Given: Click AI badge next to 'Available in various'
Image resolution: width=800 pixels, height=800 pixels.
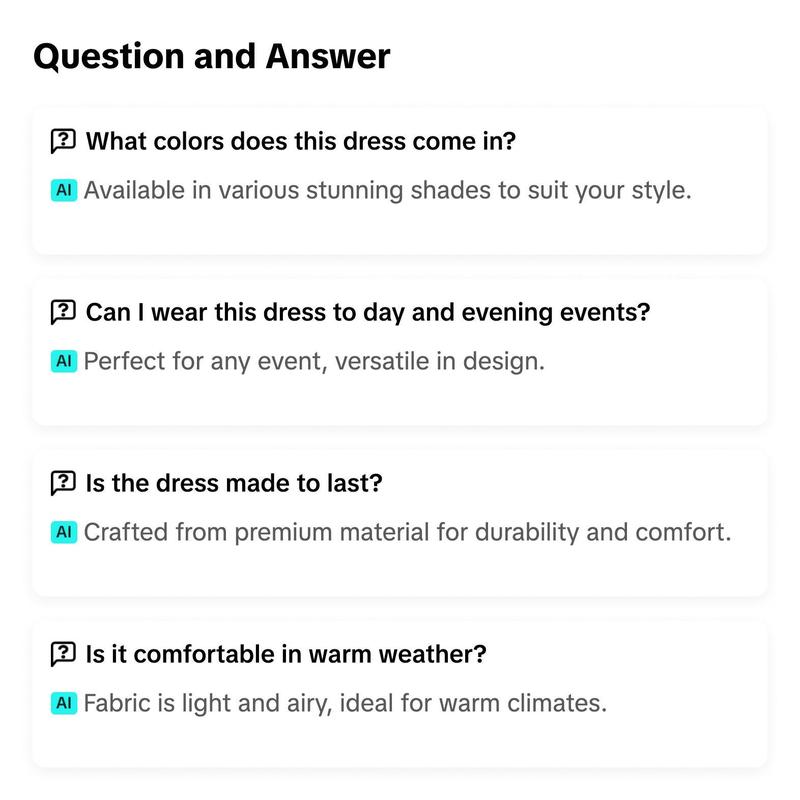Looking at the screenshot, I should point(64,190).
